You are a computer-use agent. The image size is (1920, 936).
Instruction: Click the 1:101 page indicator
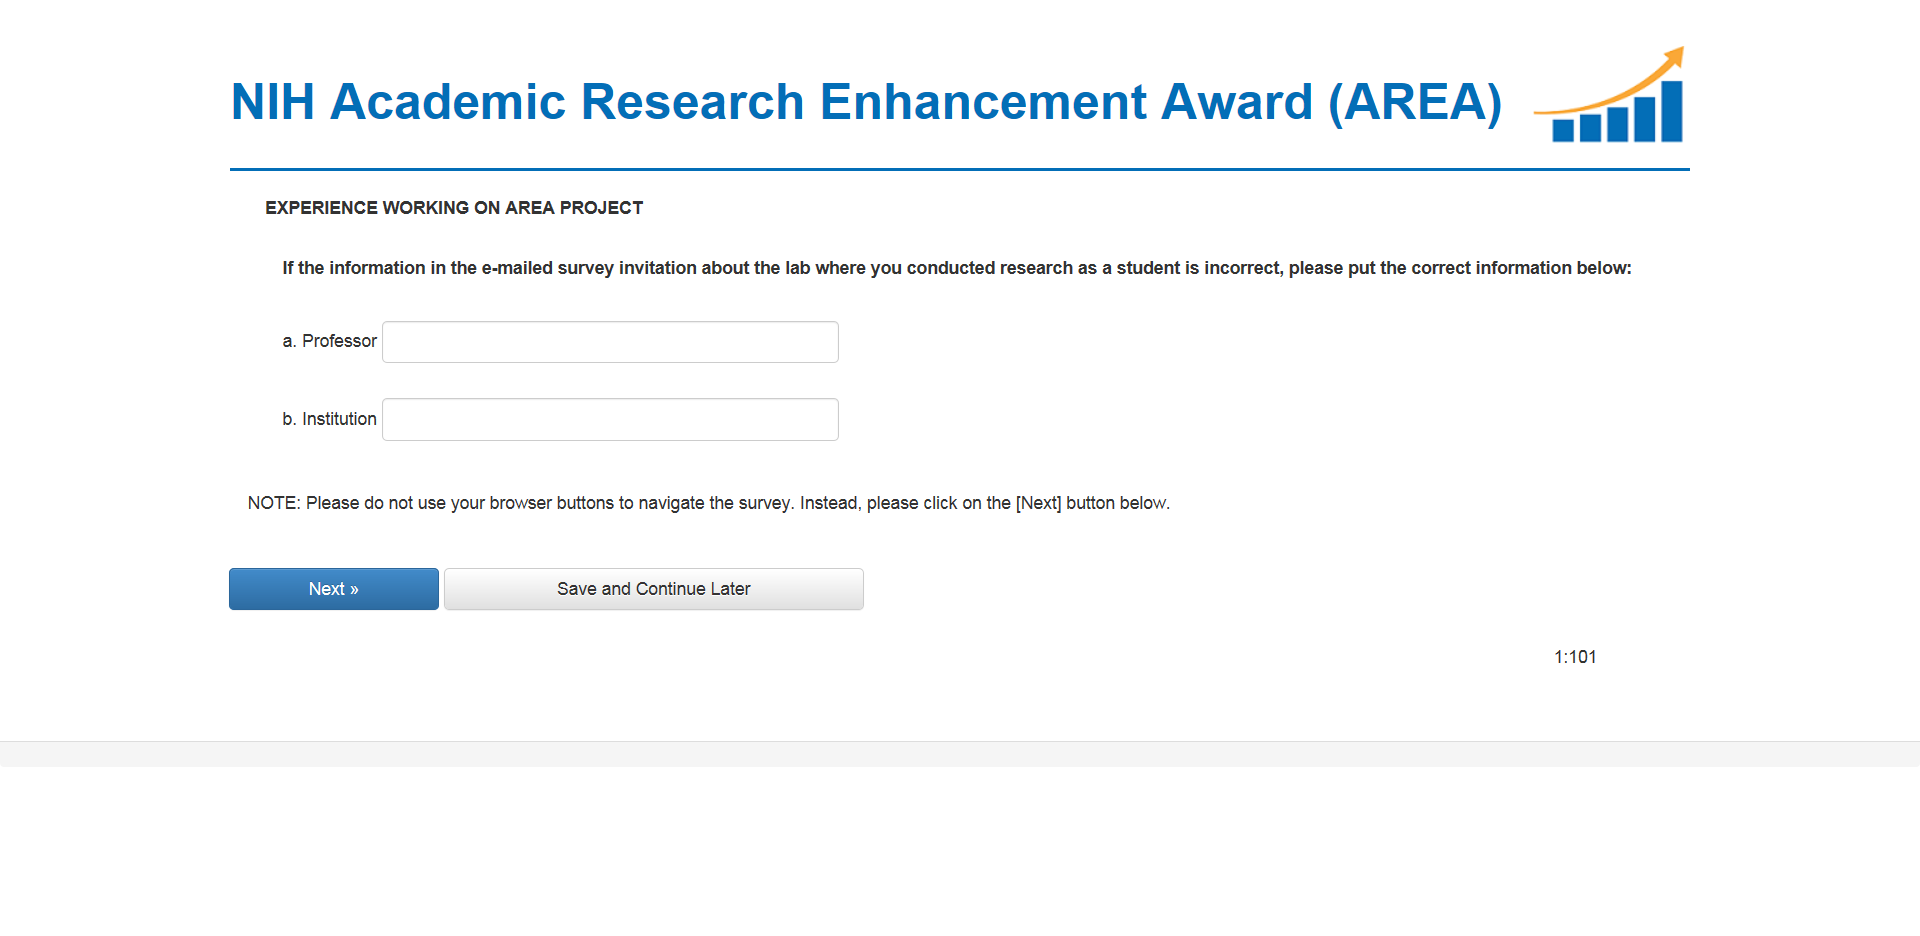(x=1575, y=657)
